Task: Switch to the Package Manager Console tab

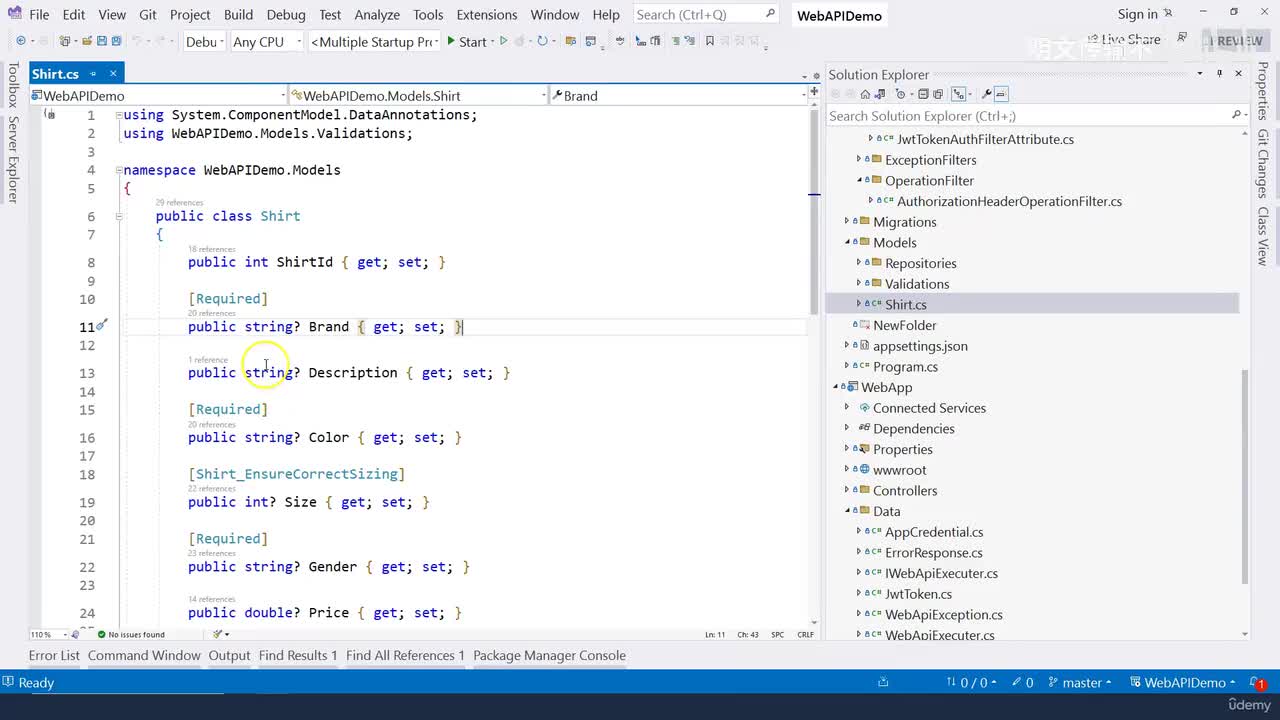Action: point(549,656)
